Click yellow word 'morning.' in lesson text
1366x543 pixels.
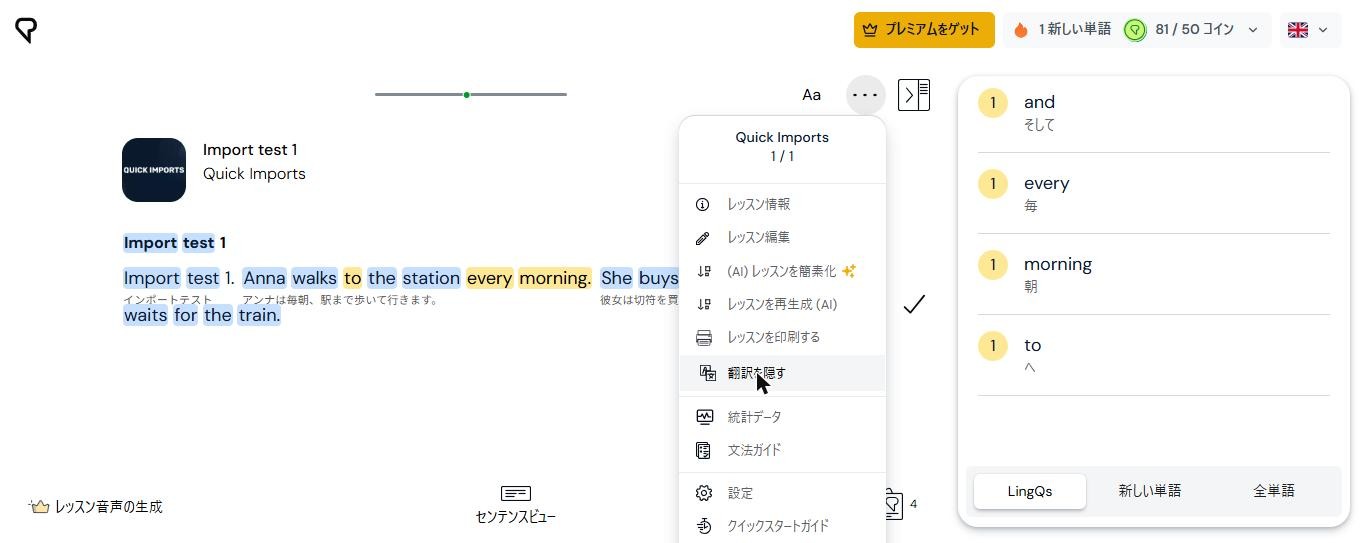(x=555, y=278)
